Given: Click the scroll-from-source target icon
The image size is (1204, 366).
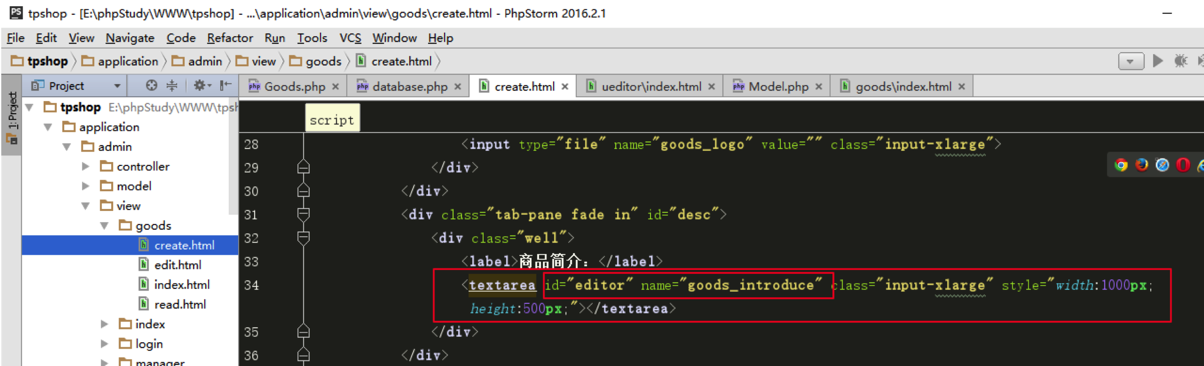Looking at the screenshot, I should 151,86.
